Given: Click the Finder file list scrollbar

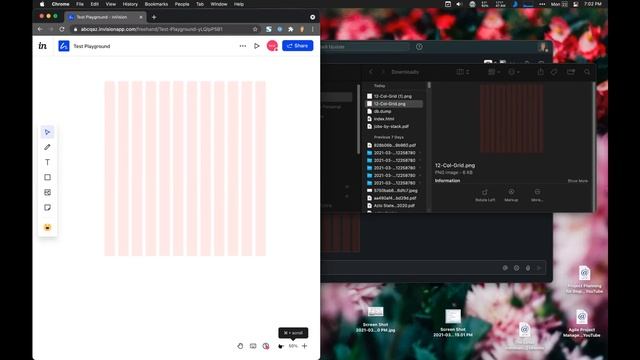Looking at the screenshot, I should click(429, 85).
